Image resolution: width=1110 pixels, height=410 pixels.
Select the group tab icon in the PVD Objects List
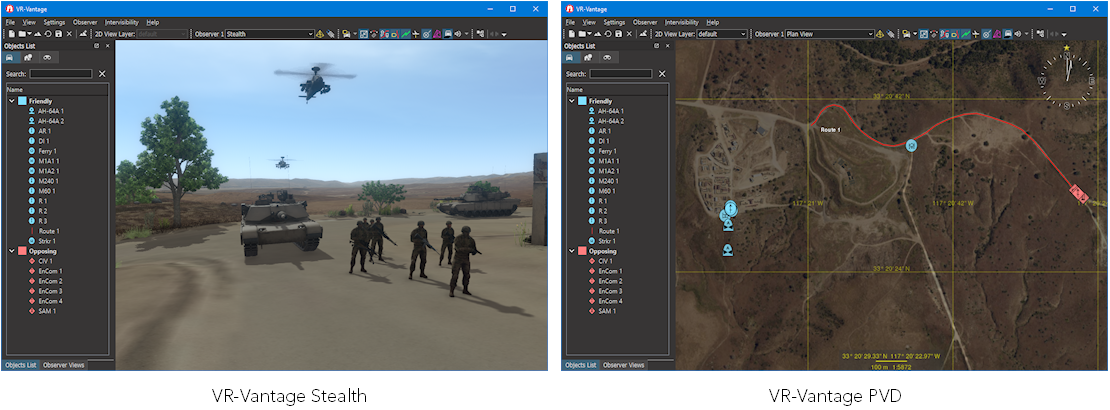click(588, 57)
